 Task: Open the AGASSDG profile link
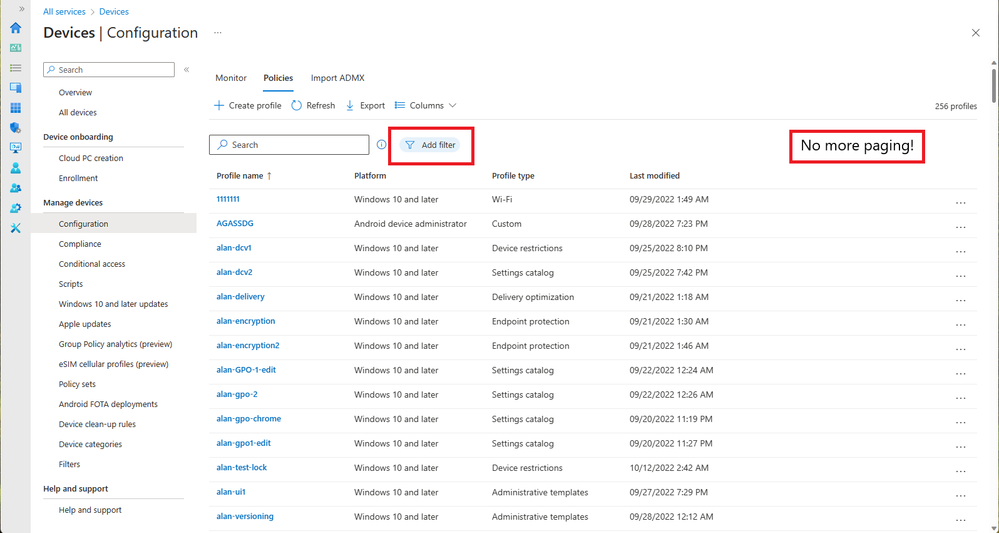pos(235,224)
